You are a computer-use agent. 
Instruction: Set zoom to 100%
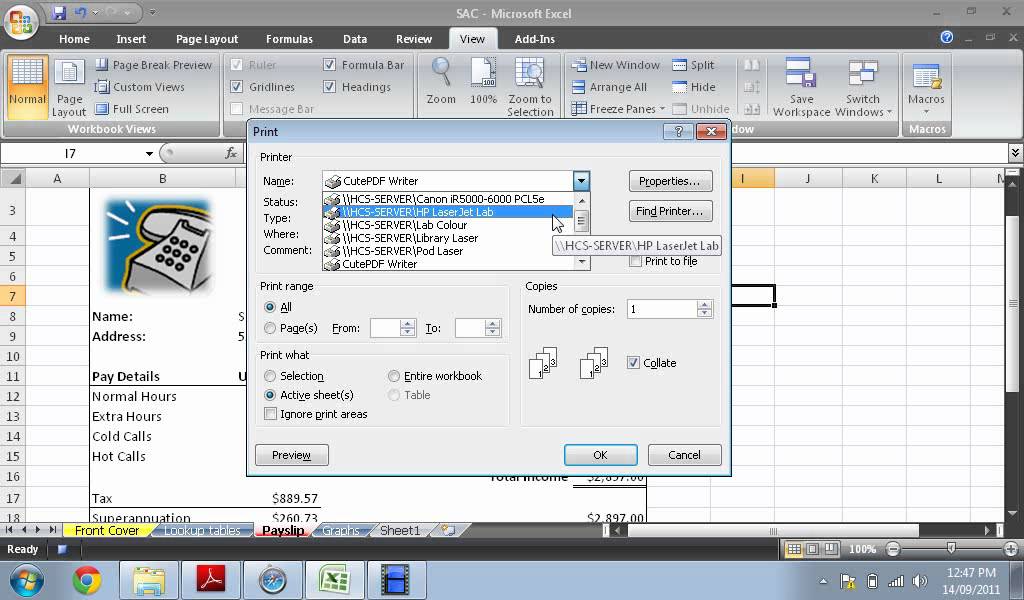coord(483,82)
